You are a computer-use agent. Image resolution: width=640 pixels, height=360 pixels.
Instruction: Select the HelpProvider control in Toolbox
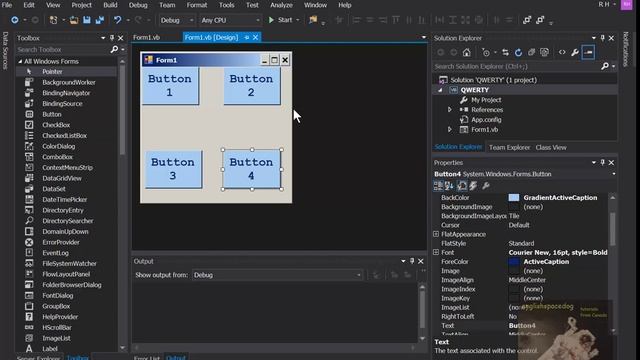[x=60, y=317]
